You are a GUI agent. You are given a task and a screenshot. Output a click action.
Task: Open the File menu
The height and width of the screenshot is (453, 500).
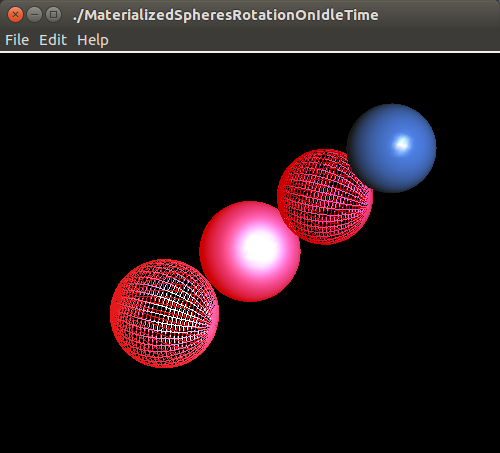[x=17, y=40]
